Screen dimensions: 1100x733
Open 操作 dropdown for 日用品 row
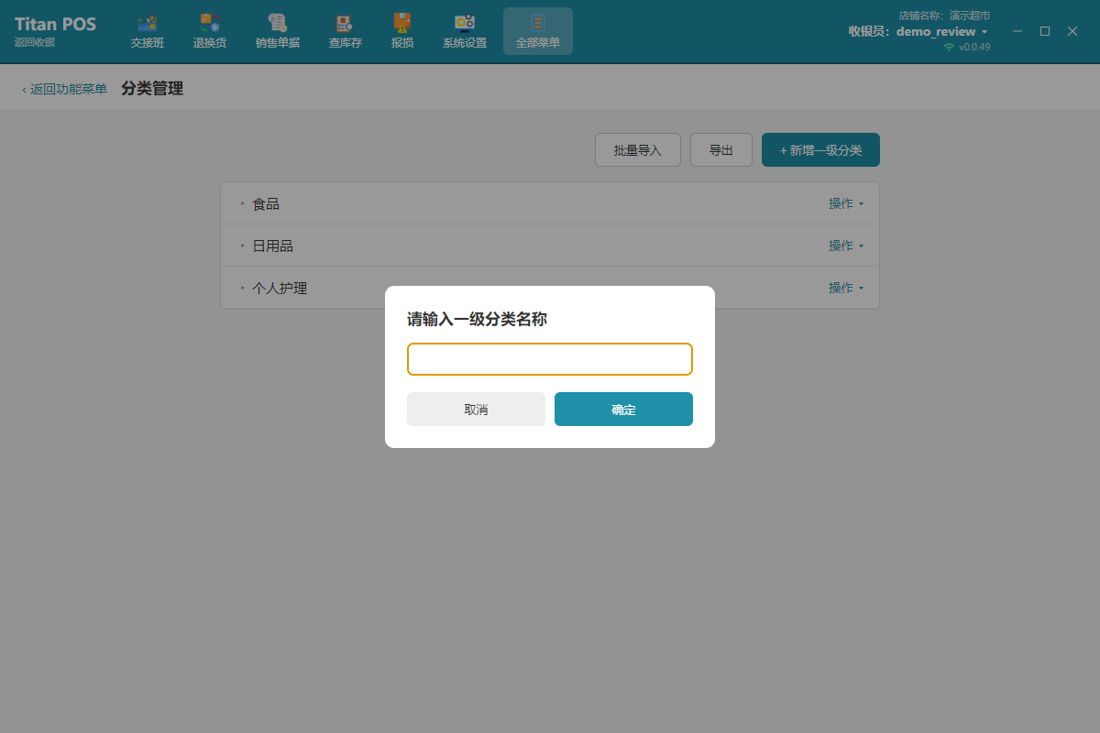pos(846,246)
